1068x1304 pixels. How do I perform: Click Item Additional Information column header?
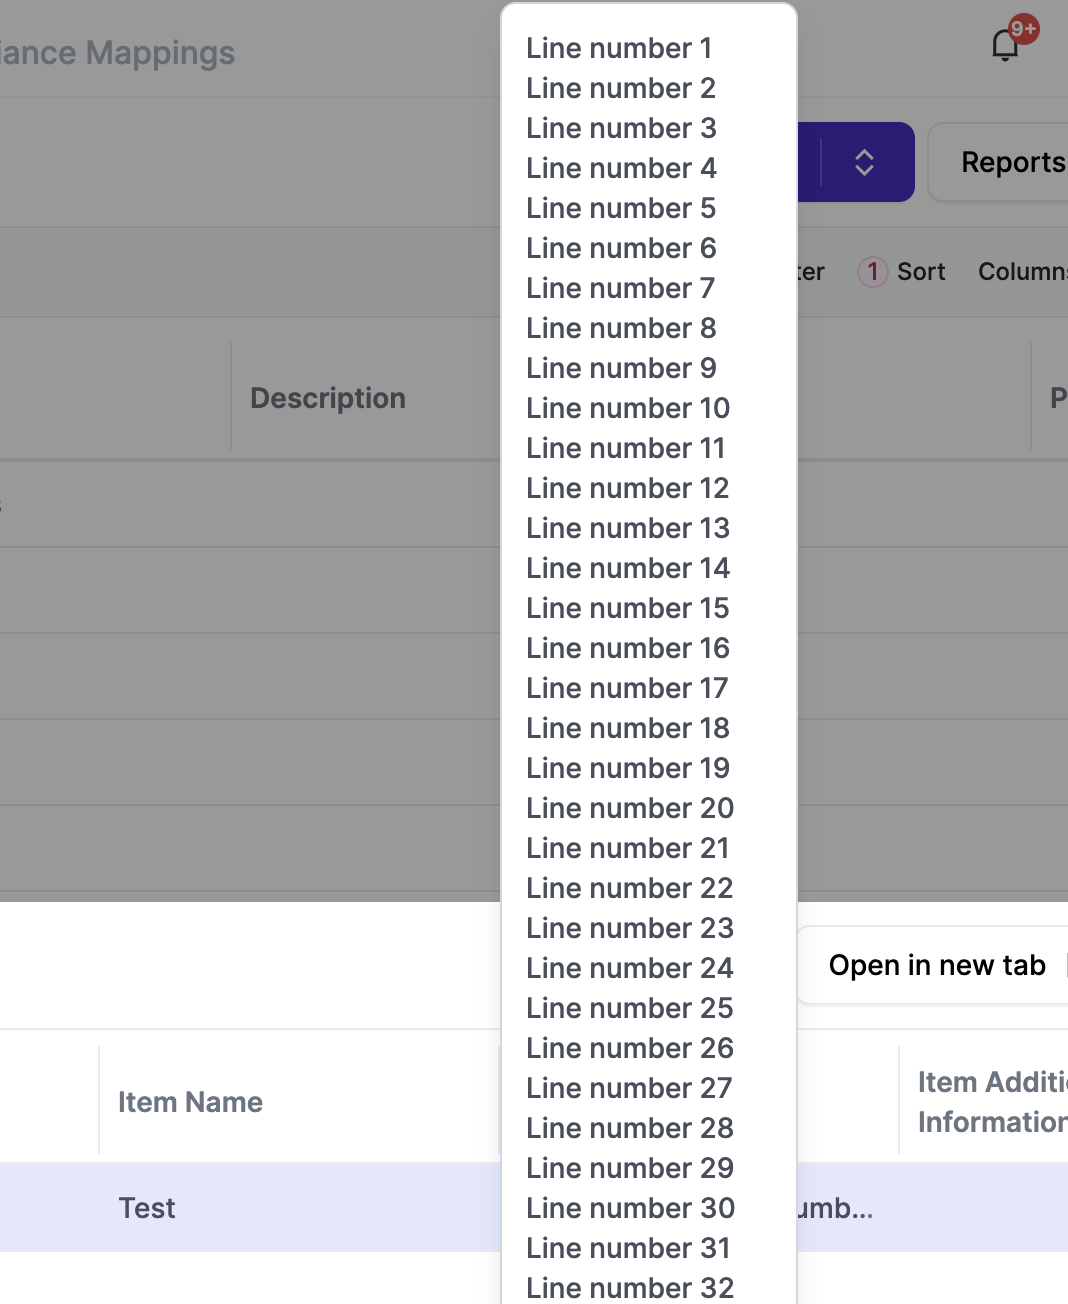(990, 1102)
